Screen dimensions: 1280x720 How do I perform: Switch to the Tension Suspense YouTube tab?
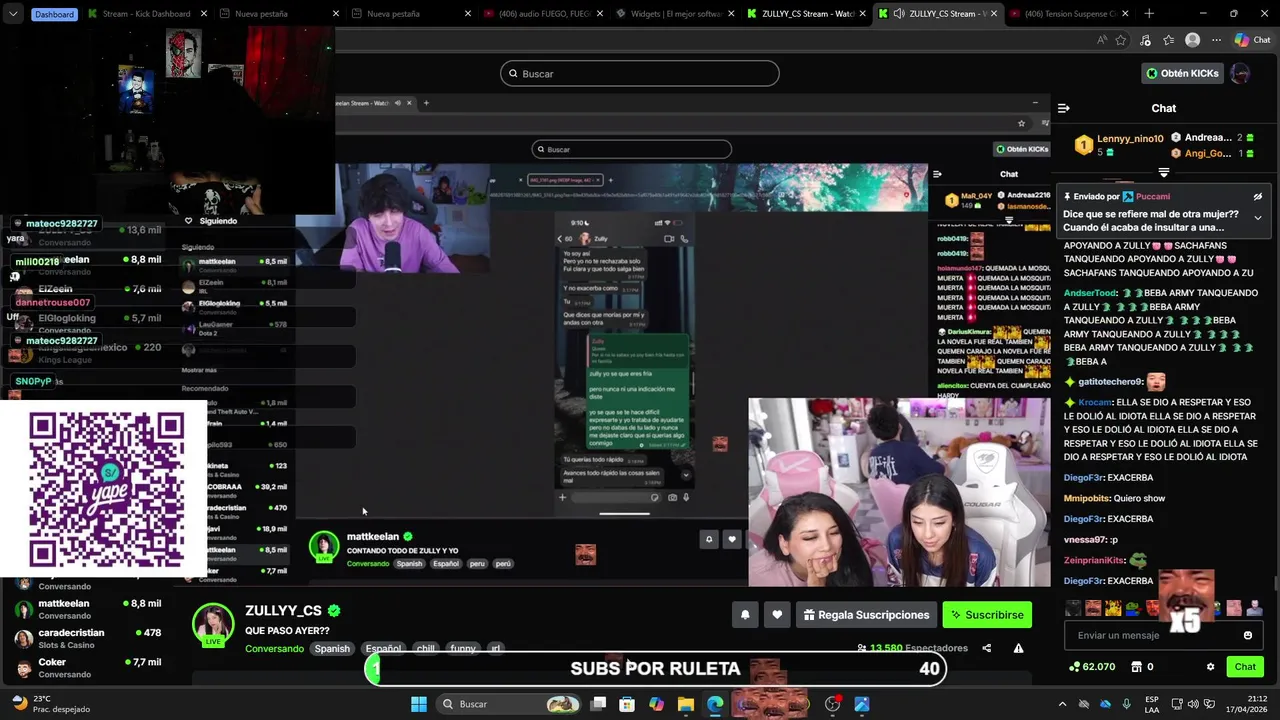pyautogui.click(x=1069, y=14)
